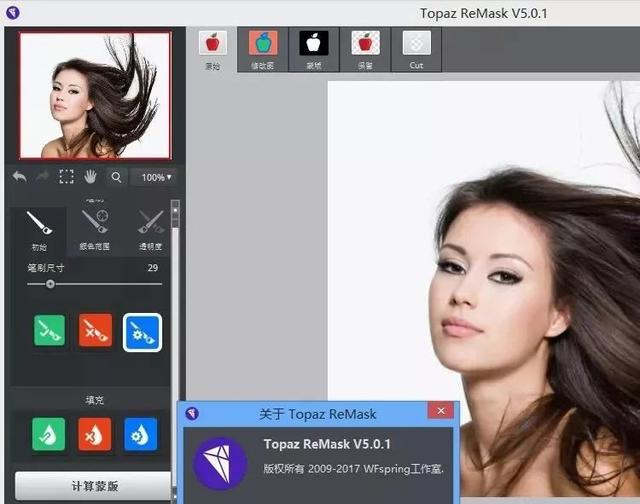The width and height of the screenshot is (640, 504).
Task: Switch to the keep view with checkered apple
Action: pyautogui.click(x=365, y=50)
